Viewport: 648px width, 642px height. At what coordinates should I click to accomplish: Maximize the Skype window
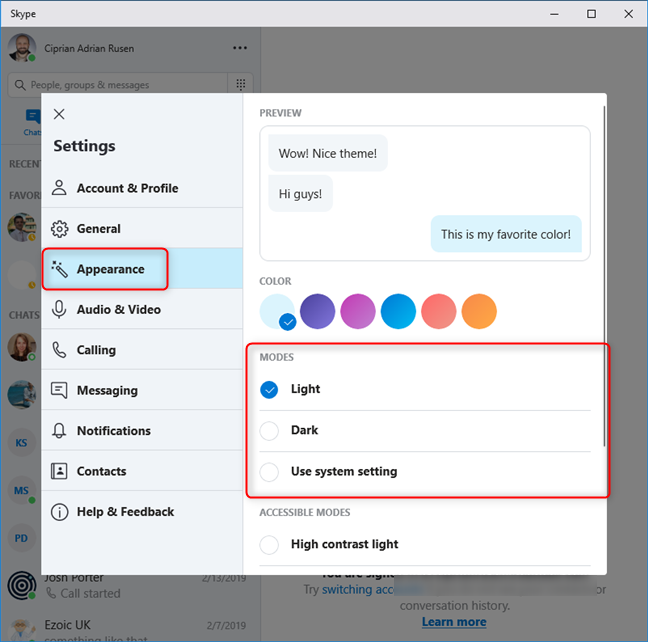coord(591,14)
